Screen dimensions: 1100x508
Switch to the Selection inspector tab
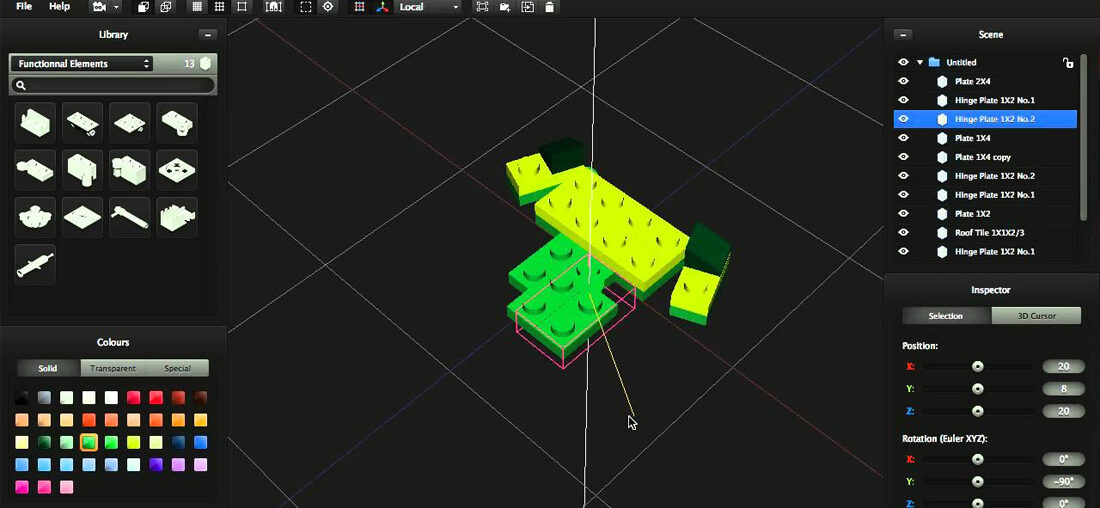click(x=946, y=316)
